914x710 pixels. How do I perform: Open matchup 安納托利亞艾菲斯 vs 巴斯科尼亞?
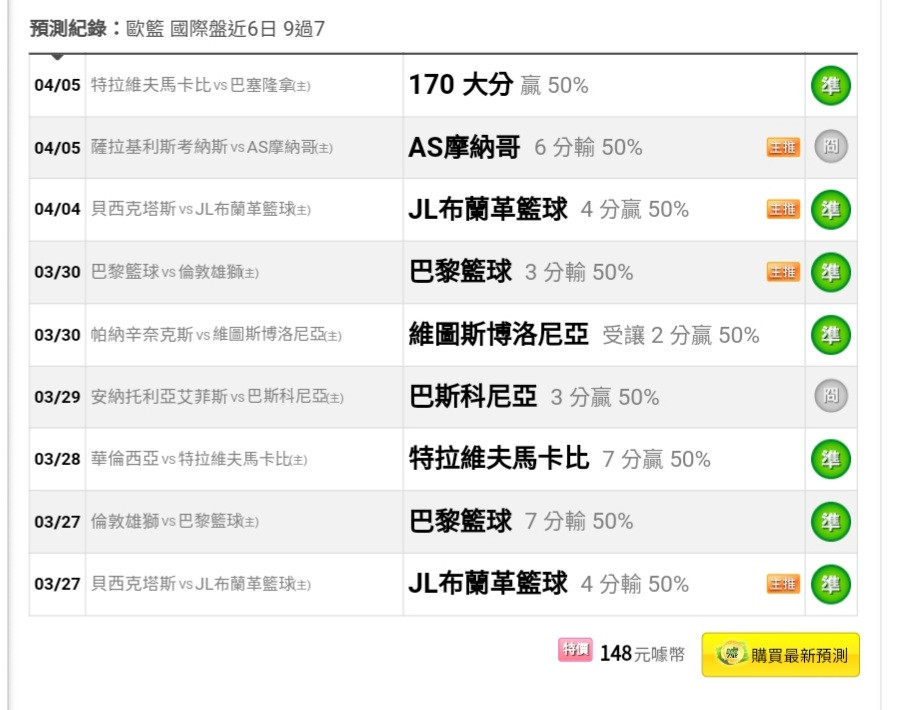(x=216, y=397)
